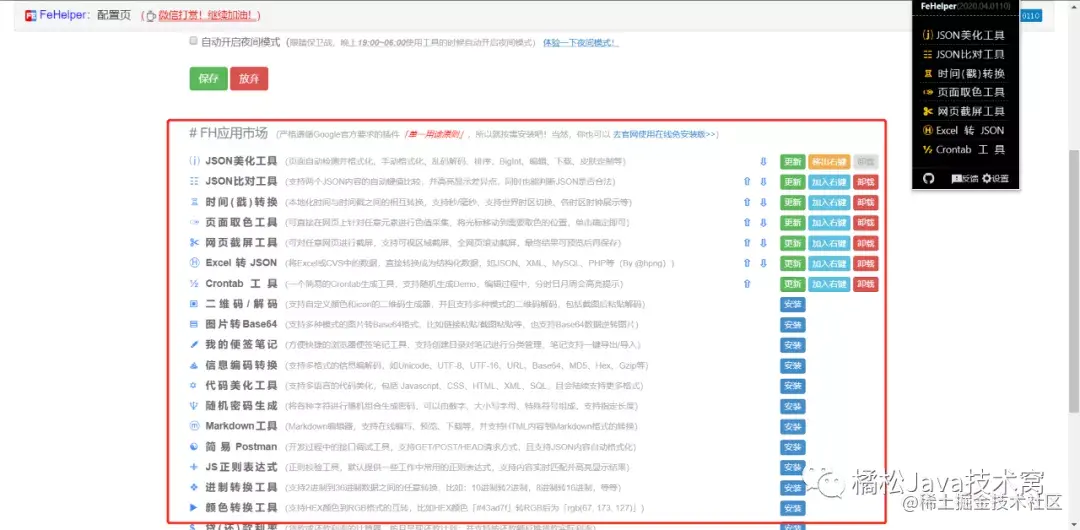
Task: Click 卸载 for 时间(戳)转换
Action: (x=866, y=203)
